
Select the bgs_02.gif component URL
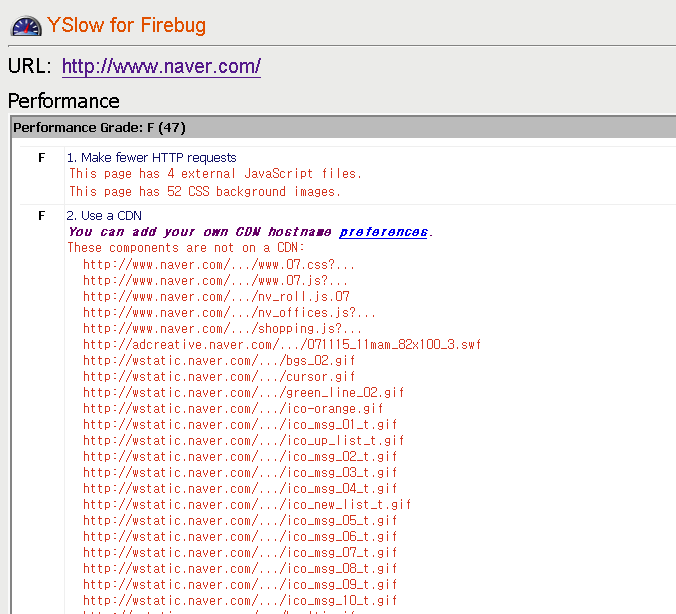pos(219,360)
